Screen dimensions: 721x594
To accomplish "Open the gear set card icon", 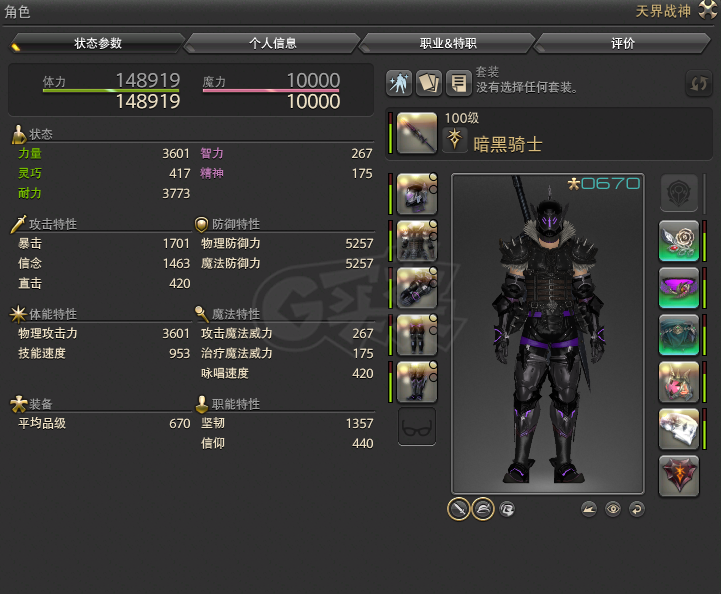I will [429, 83].
